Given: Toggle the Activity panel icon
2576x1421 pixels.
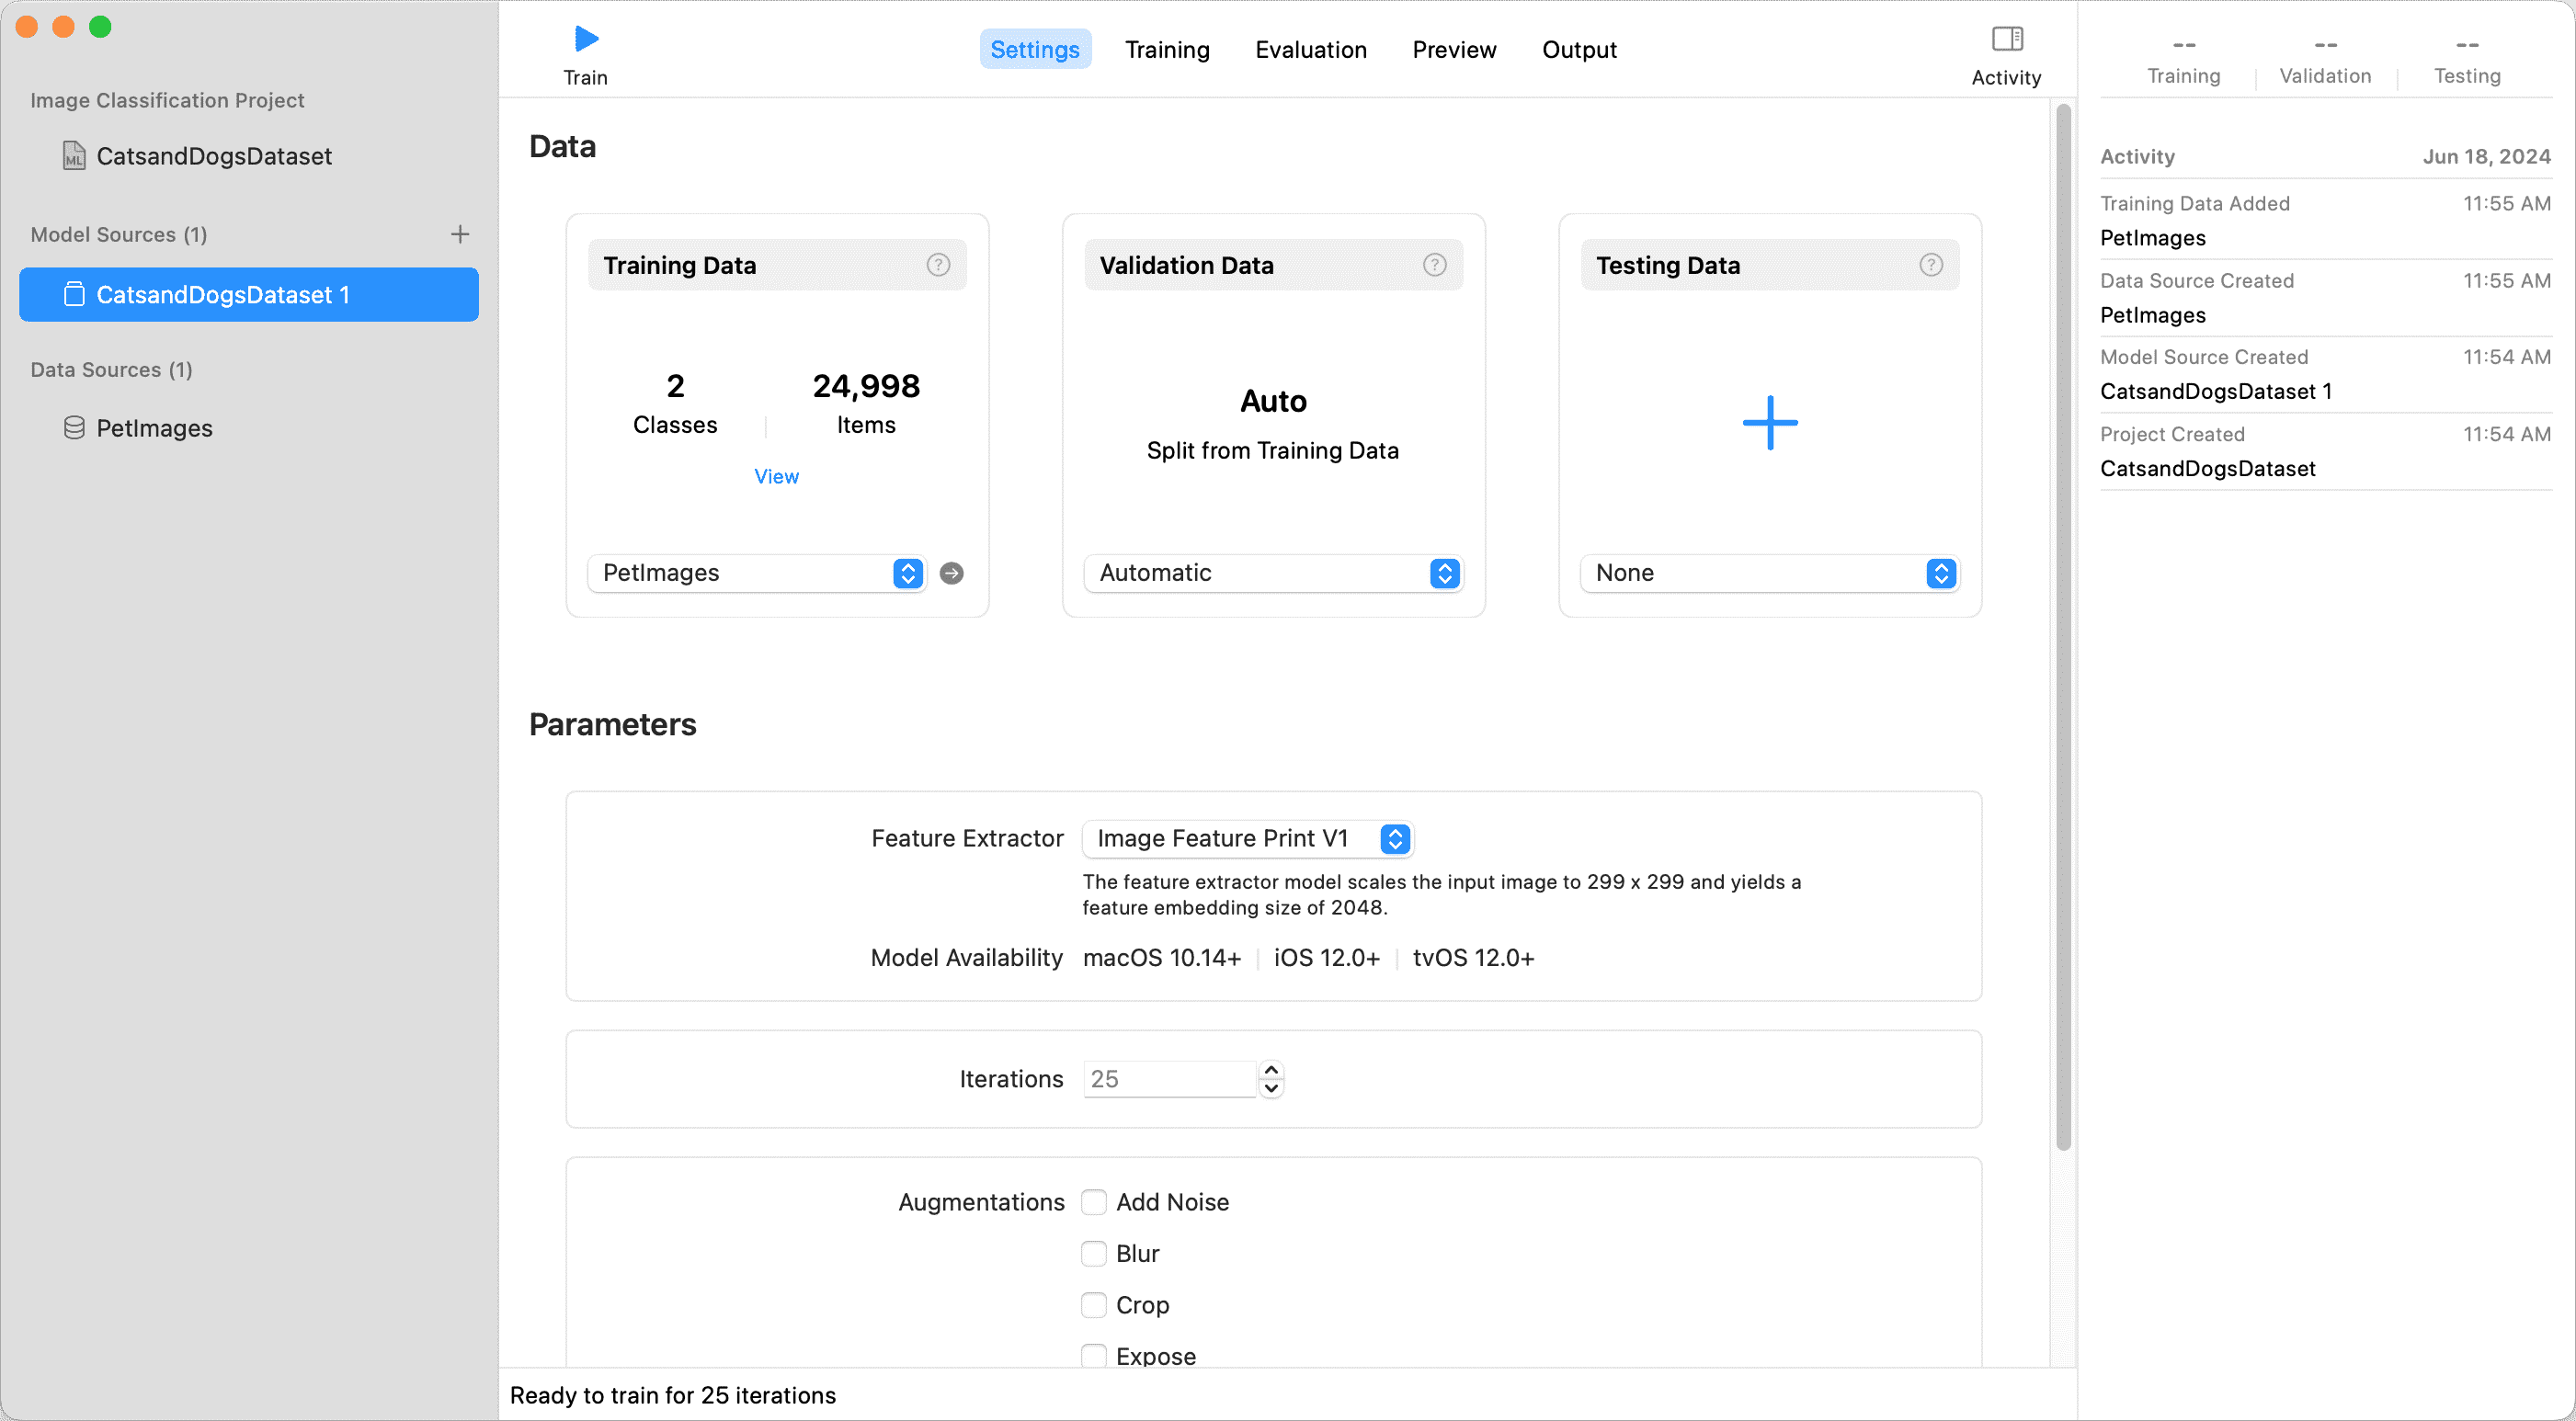Looking at the screenshot, I should tap(2006, 40).
